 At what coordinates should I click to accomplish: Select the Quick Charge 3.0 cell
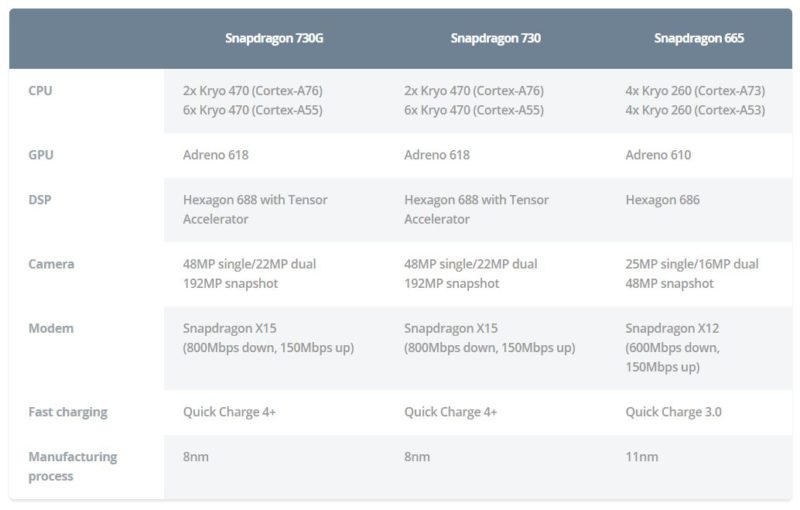tap(674, 412)
